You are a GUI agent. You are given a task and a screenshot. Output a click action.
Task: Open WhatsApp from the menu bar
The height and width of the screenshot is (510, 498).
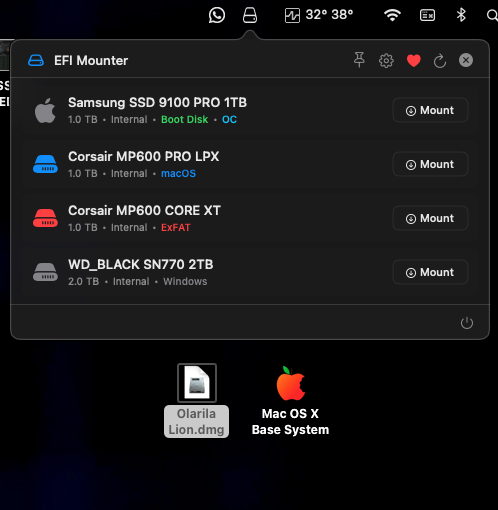217,15
